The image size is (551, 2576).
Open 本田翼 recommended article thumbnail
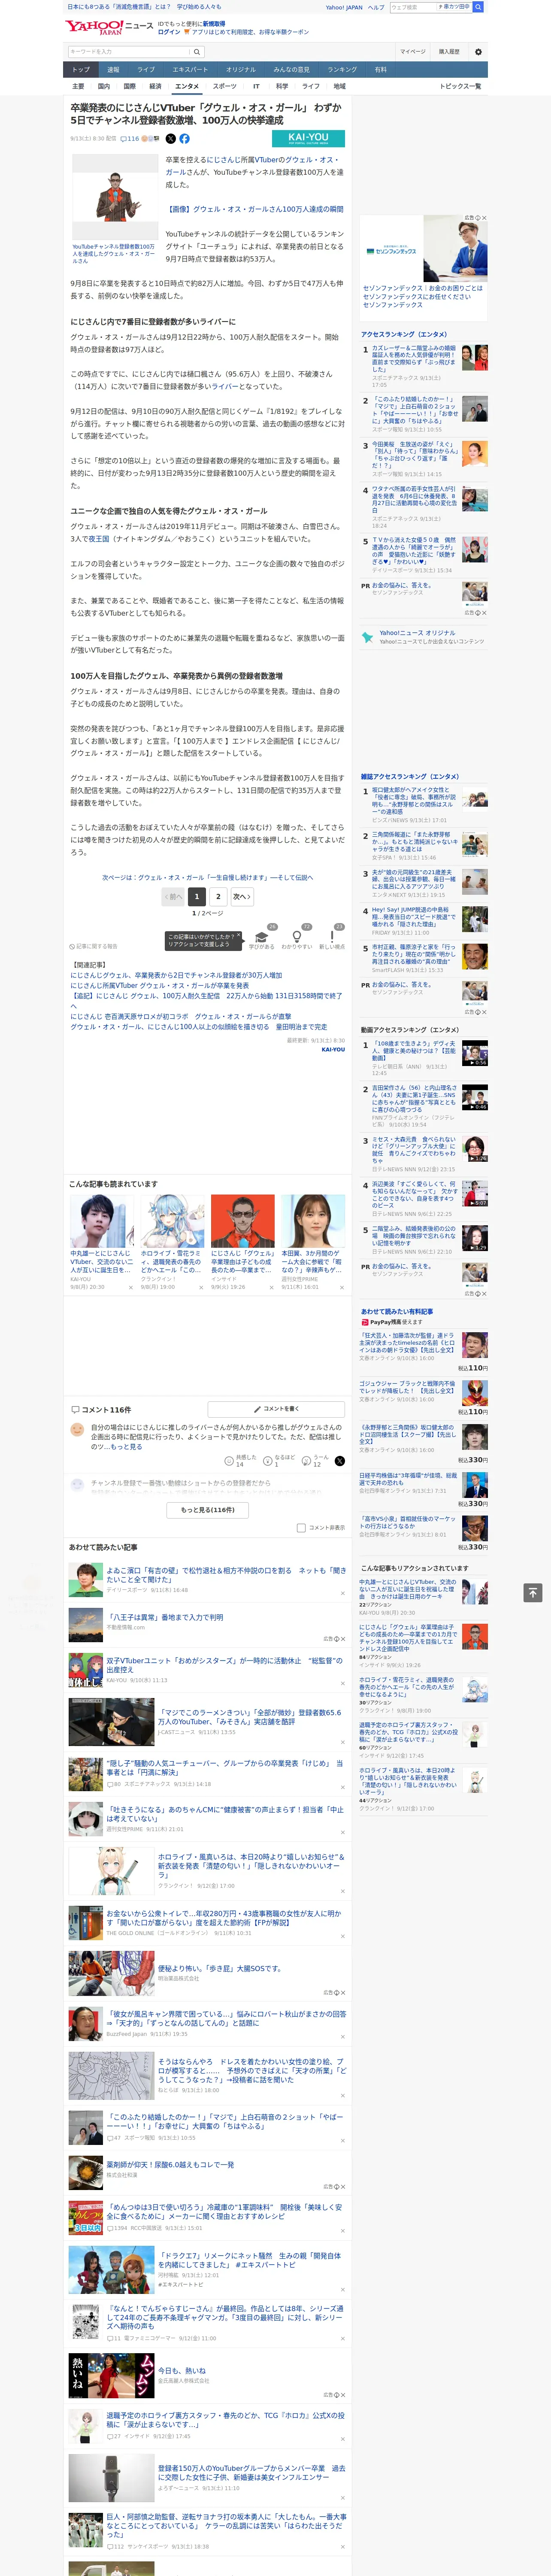point(312,1220)
